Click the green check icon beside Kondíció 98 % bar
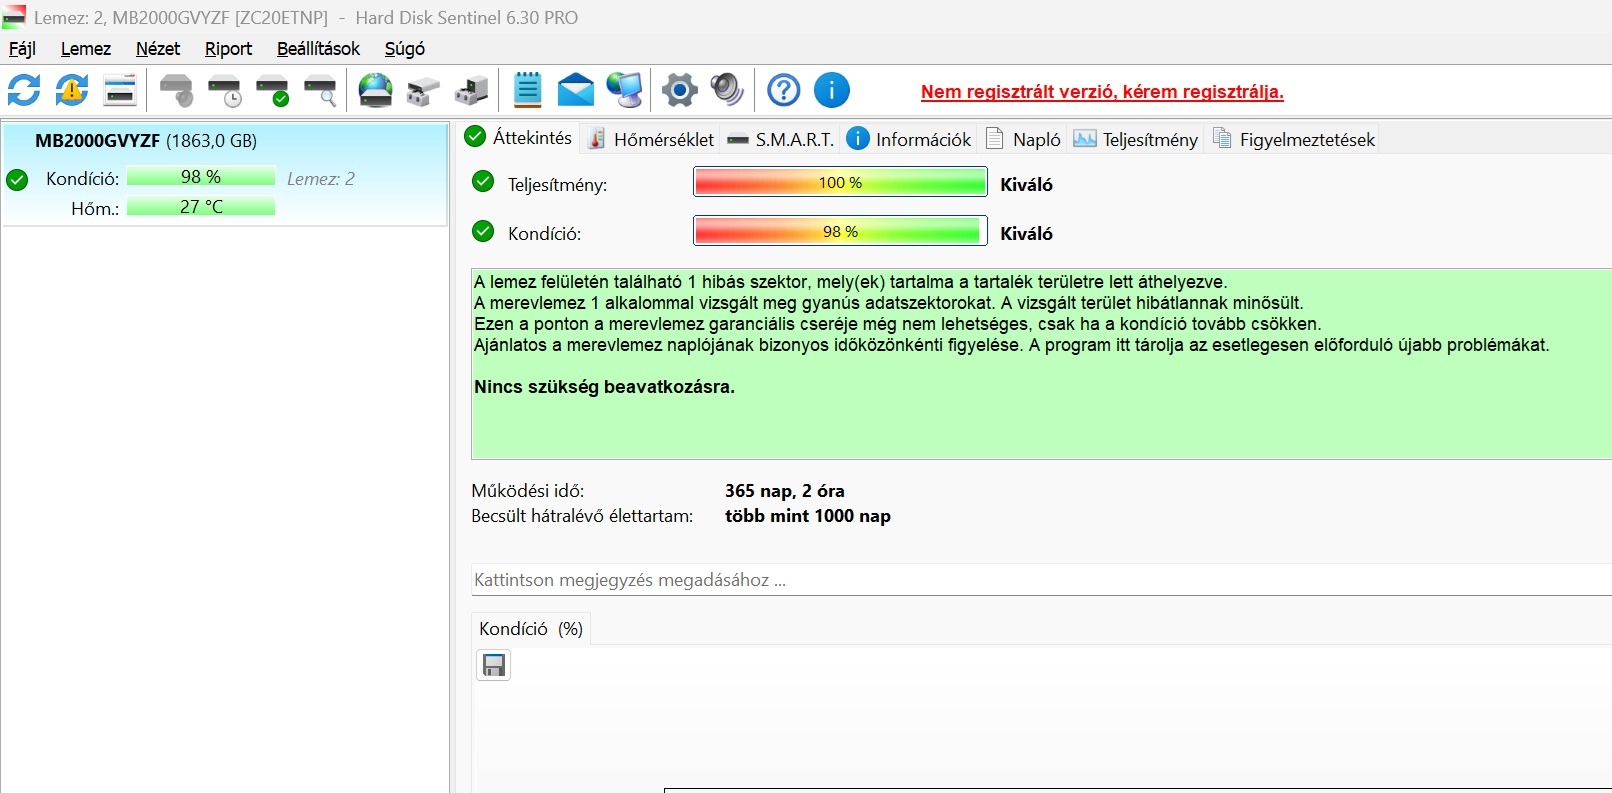1612x793 pixels. click(483, 231)
